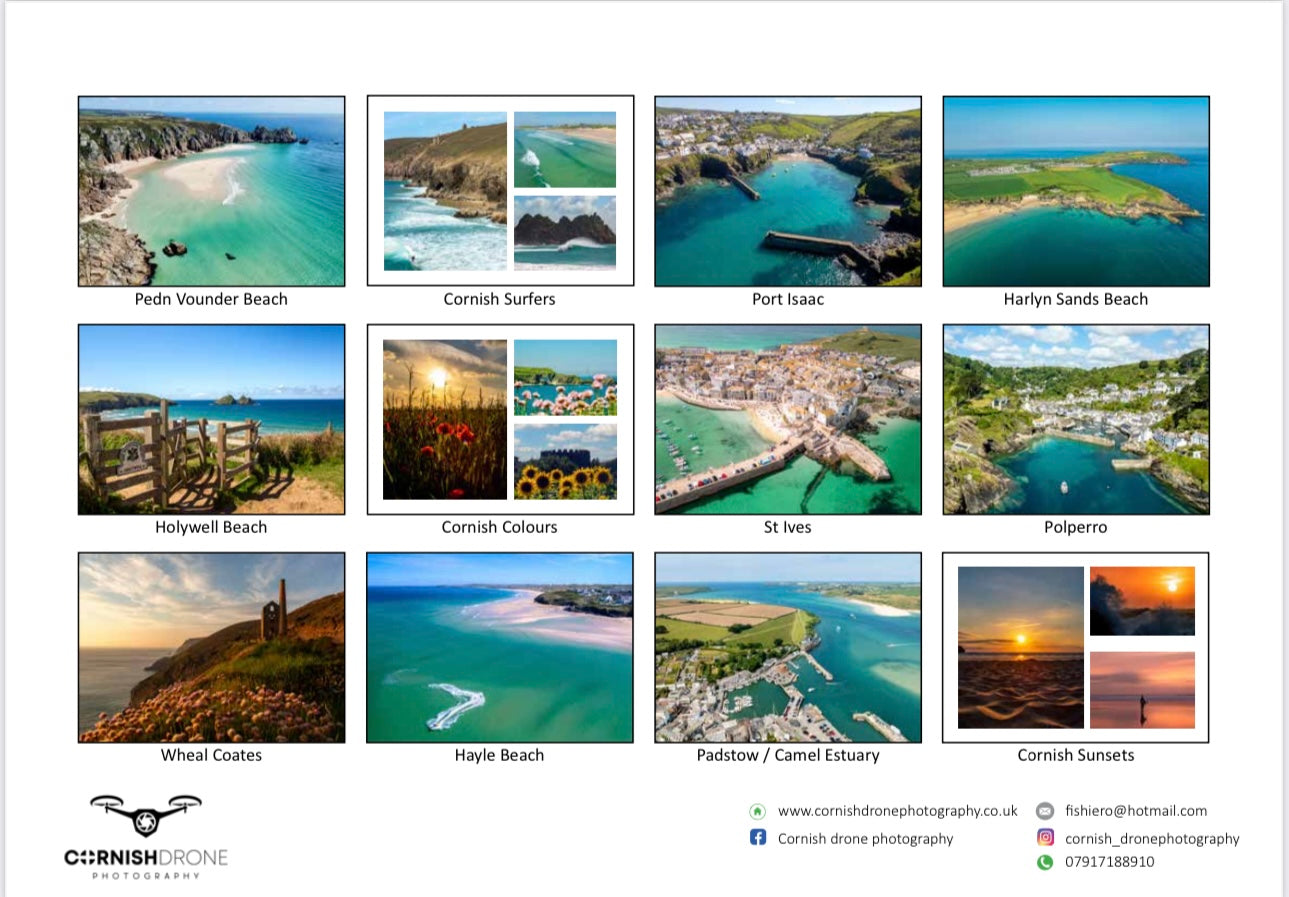This screenshot has height=897, width=1289.
Task: Click the 07917188910 phone number
Action: [1109, 862]
